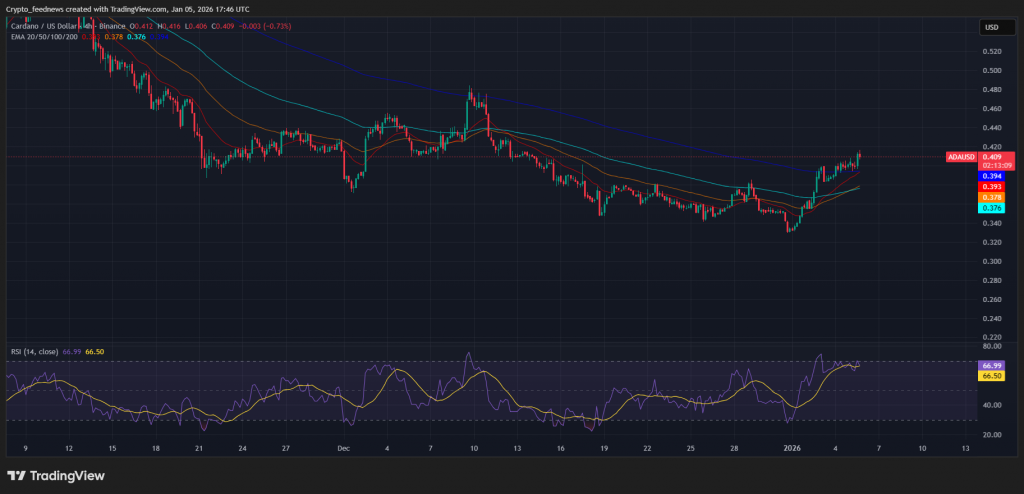This screenshot has width=1024, height=494.
Task: Click the change value −0.003 (−0.73%)
Action: click(264, 26)
